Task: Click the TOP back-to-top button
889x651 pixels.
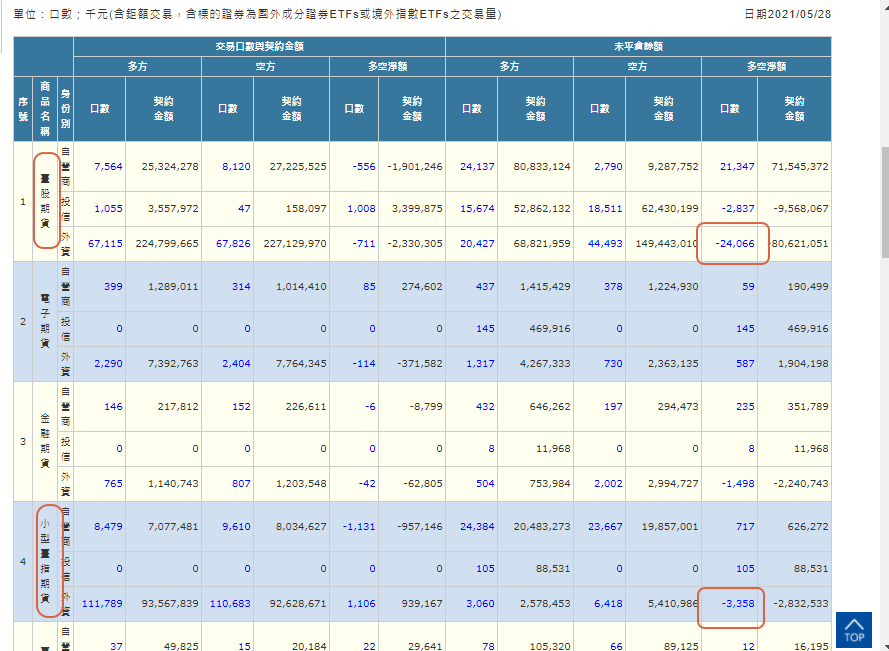Action: pos(853,629)
